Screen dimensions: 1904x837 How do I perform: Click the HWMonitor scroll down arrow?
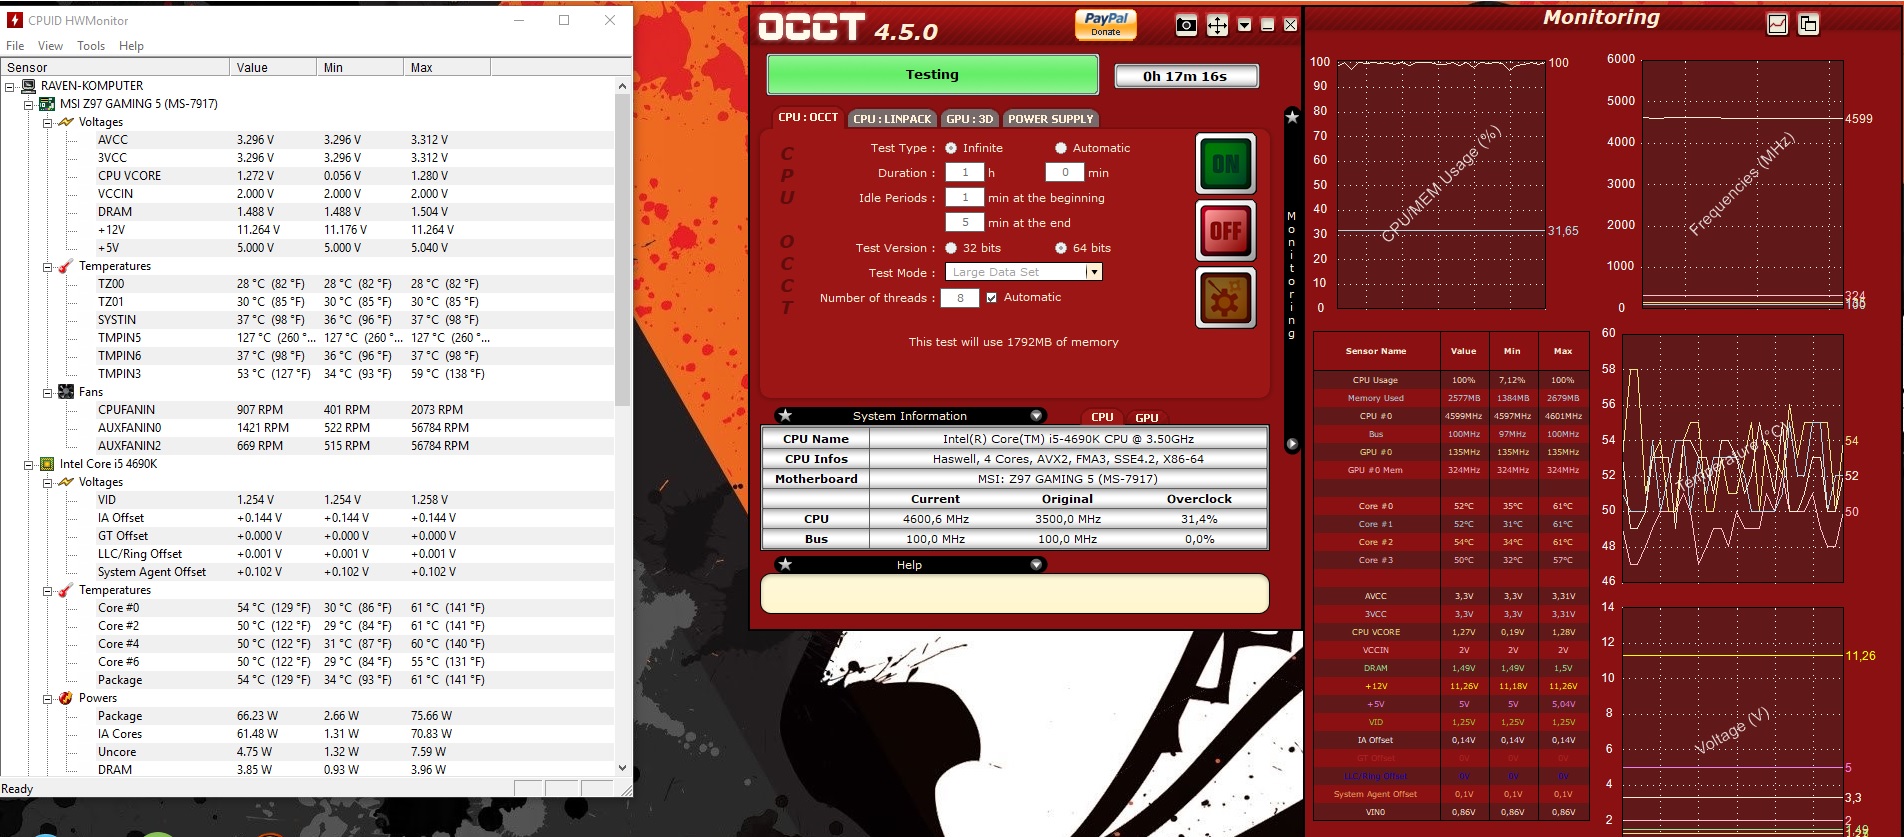coord(622,768)
